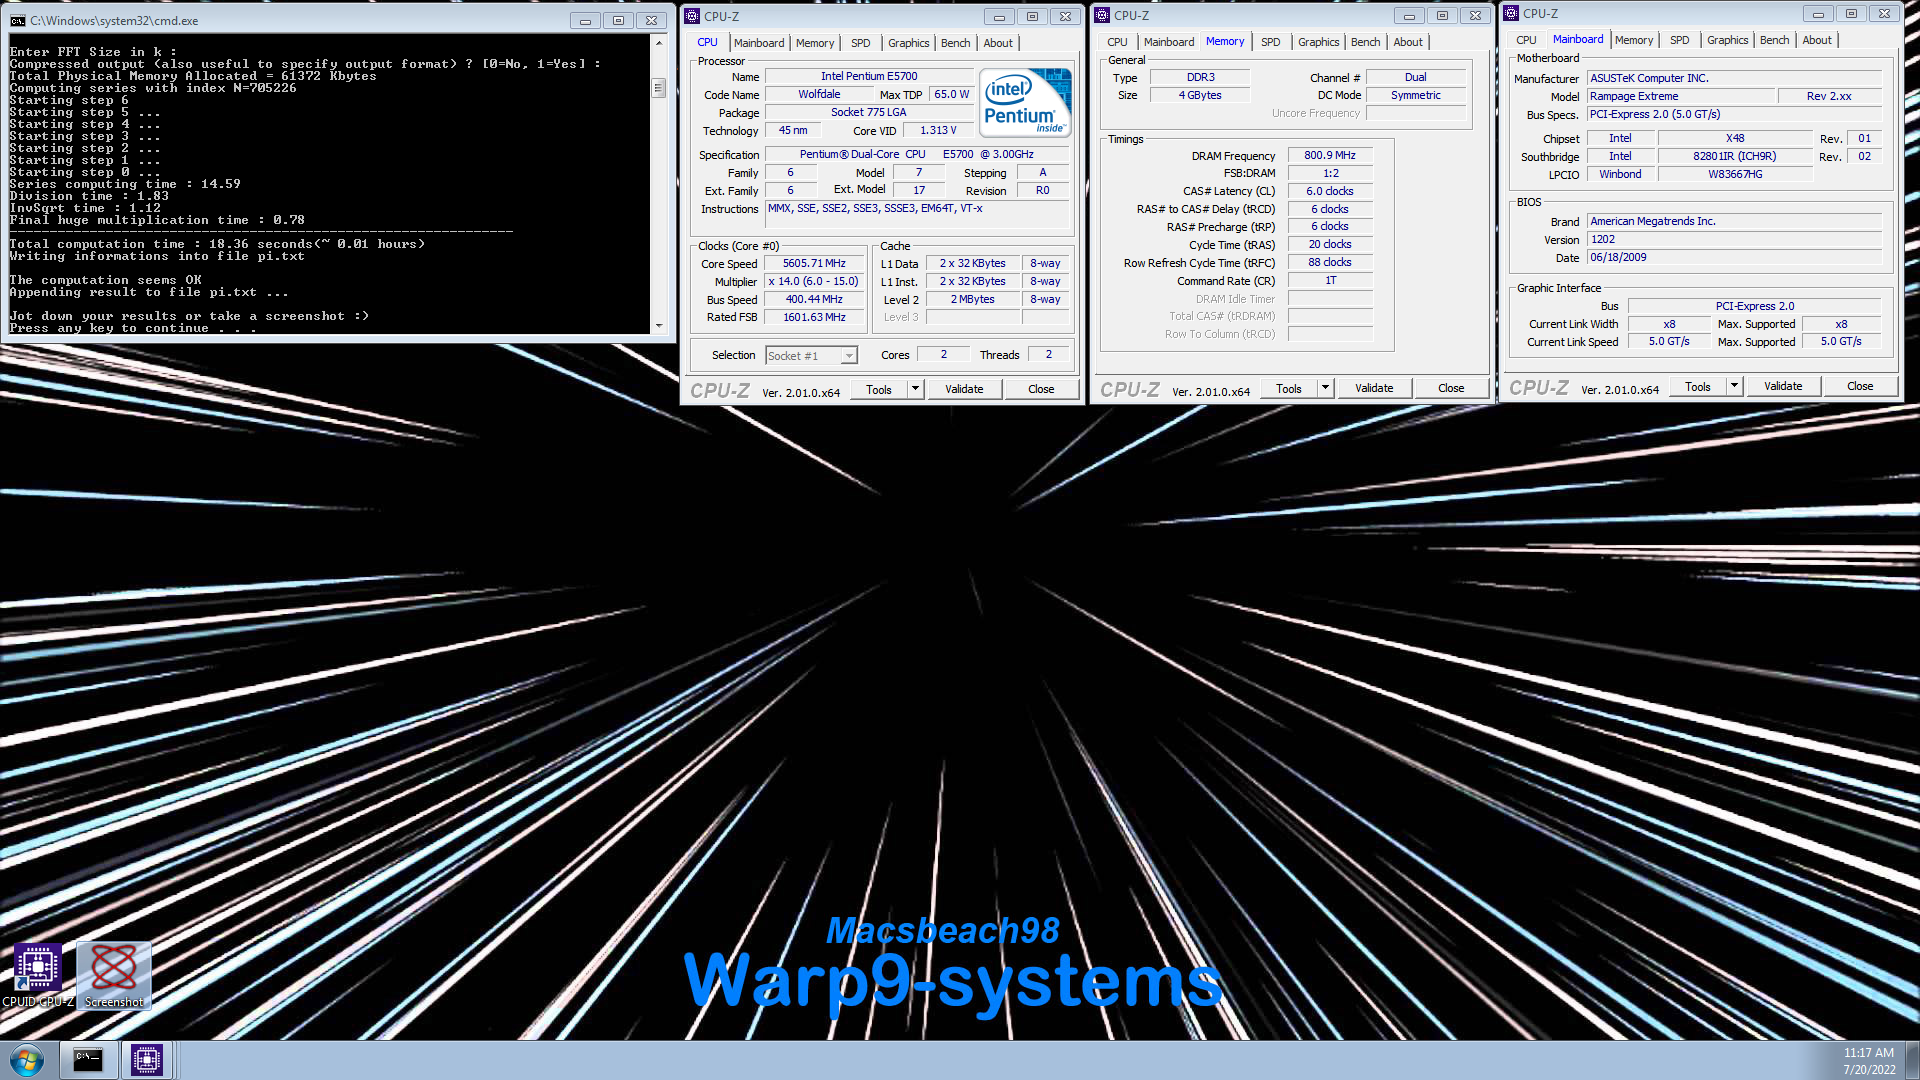The width and height of the screenshot is (1920, 1080).
Task: Click Tools button in the CPU window
Action: 879,389
